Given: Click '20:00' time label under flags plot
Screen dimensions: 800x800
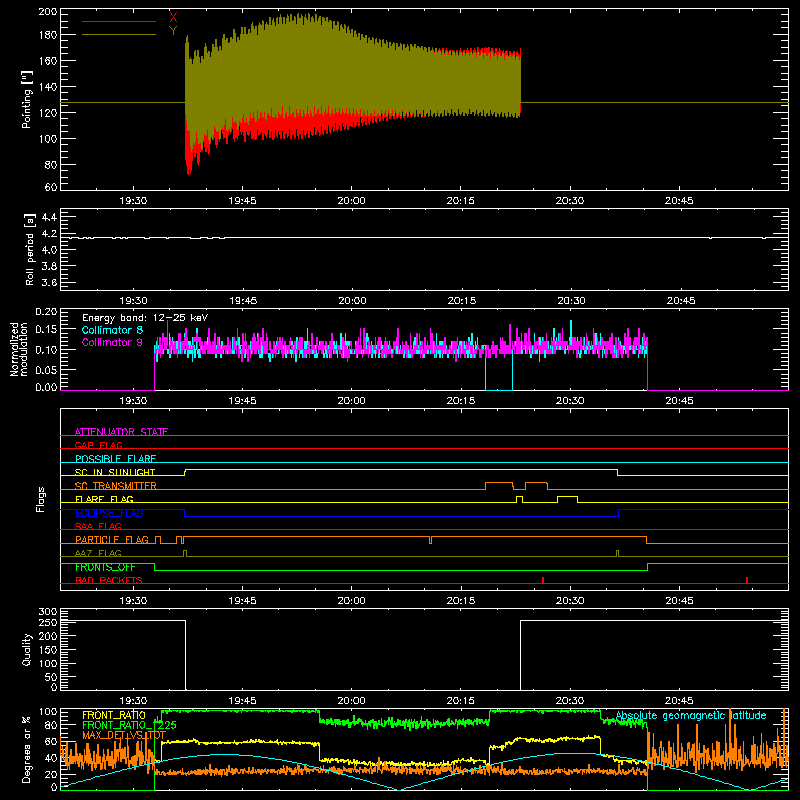Looking at the screenshot, I should (x=352, y=601).
